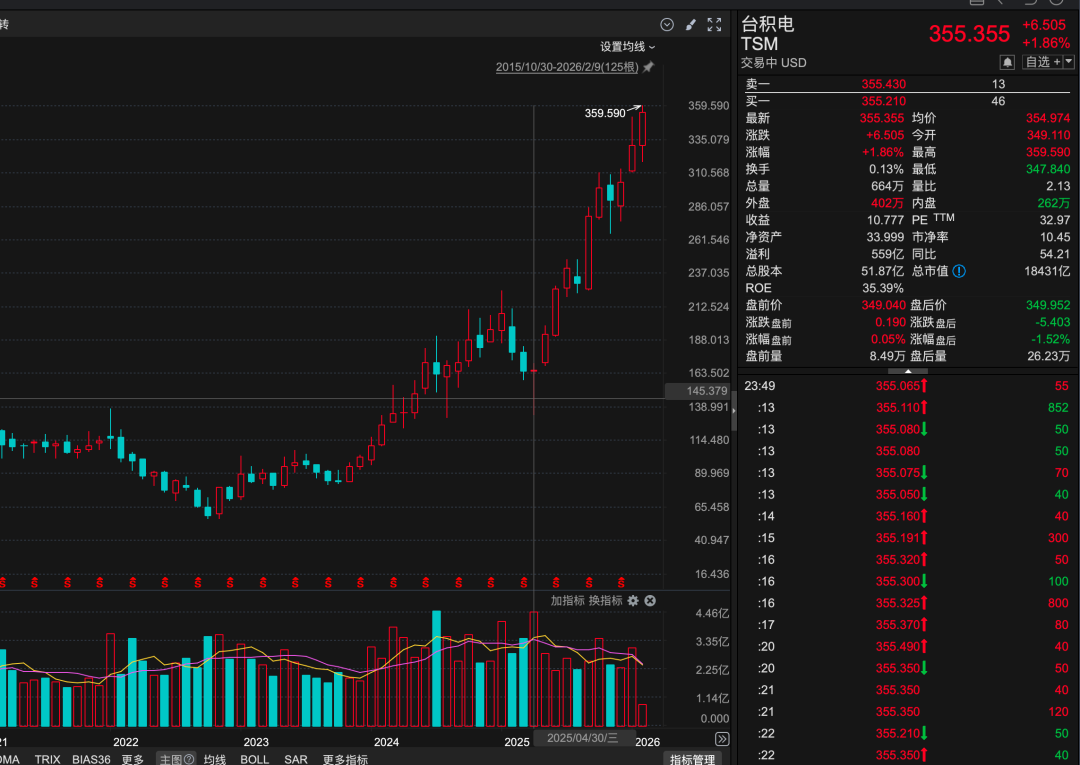Click the large 355.355 last price
This screenshot has height=765, width=1080.
click(x=969, y=33)
